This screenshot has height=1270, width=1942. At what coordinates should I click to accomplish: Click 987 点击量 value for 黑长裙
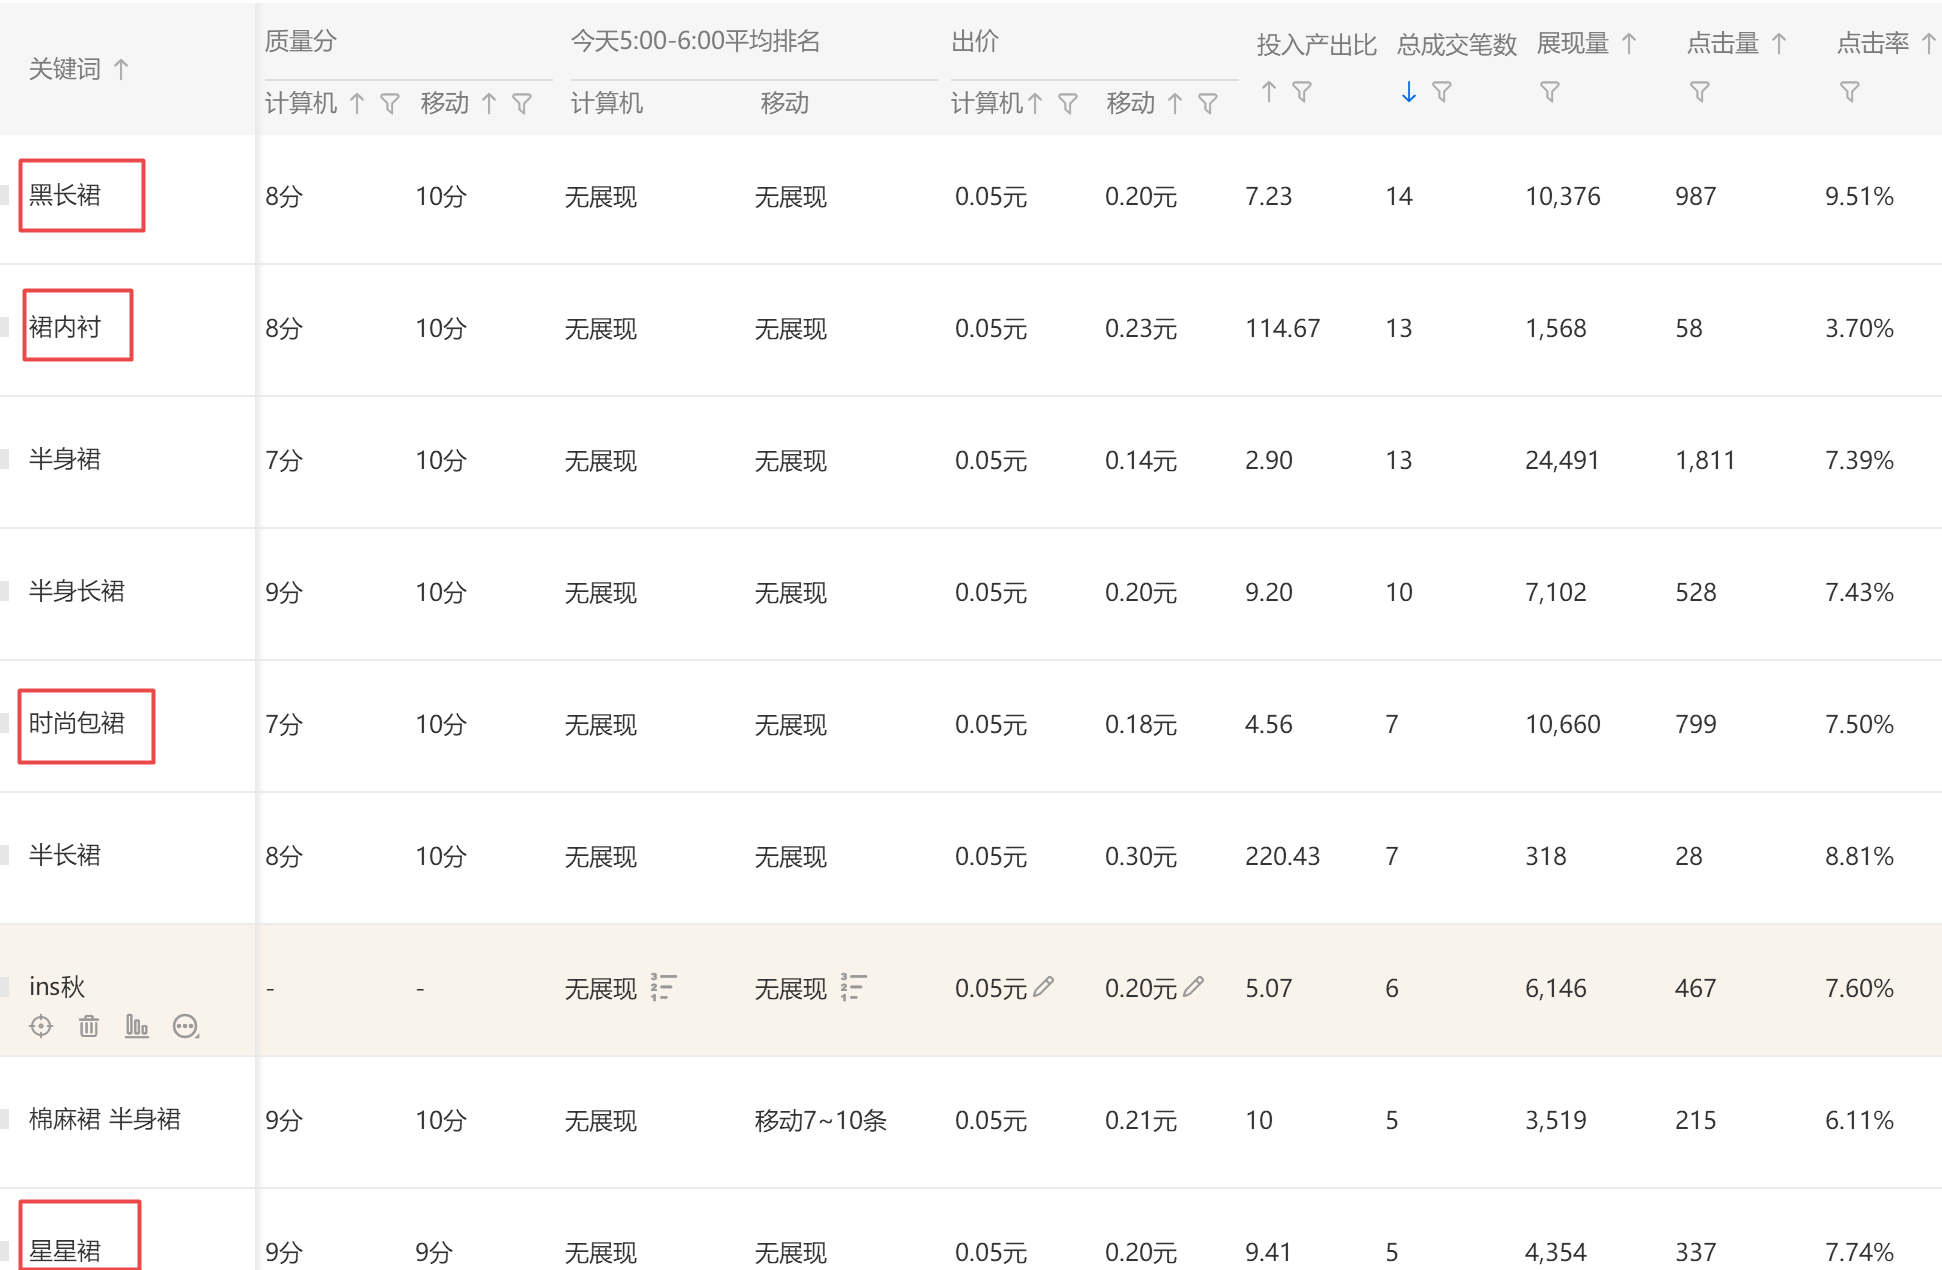pyautogui.click(x=1696, y=196)
